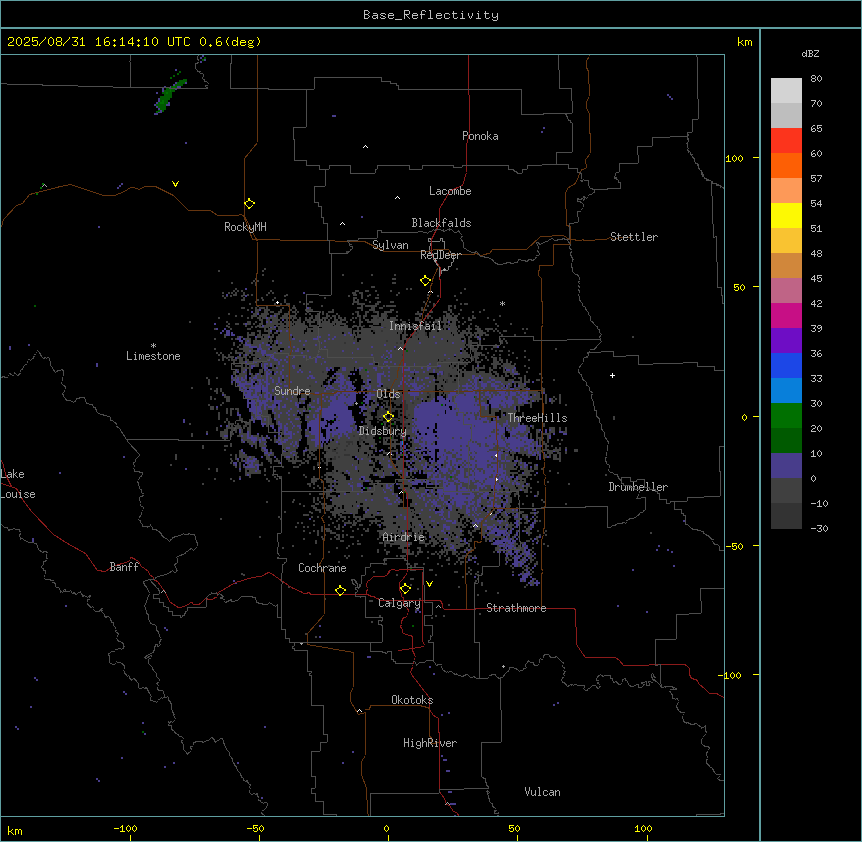Click the Drumheller label

[x=638, y=487]
